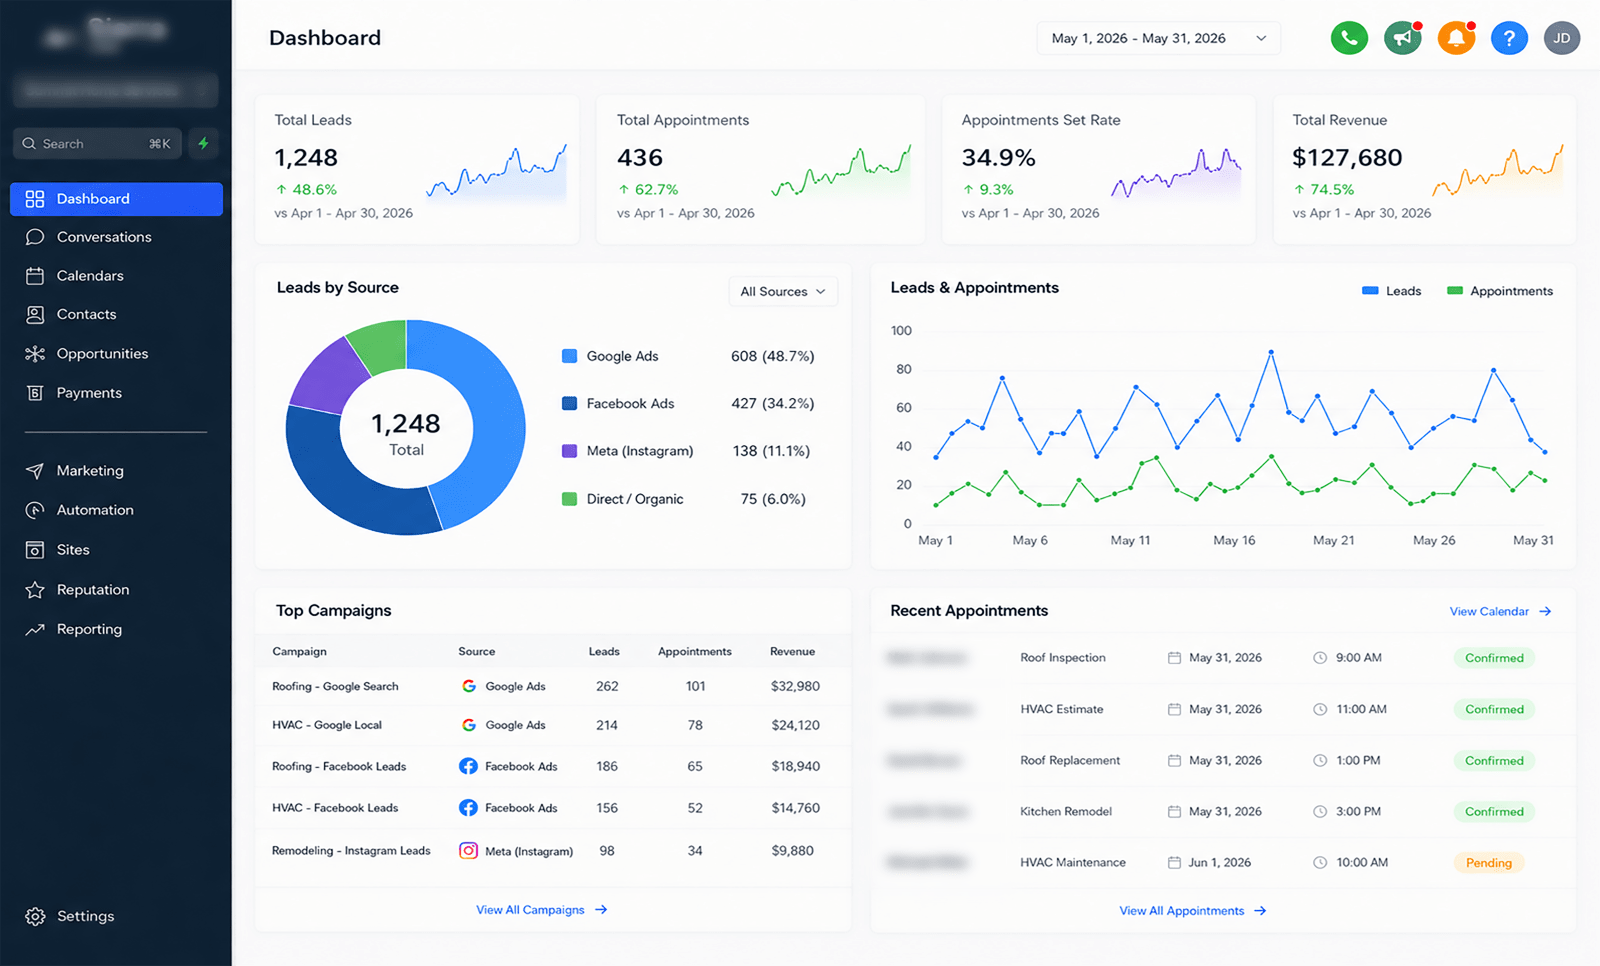Click the 1,248 Total Leads value

click(x=306, y=158)
